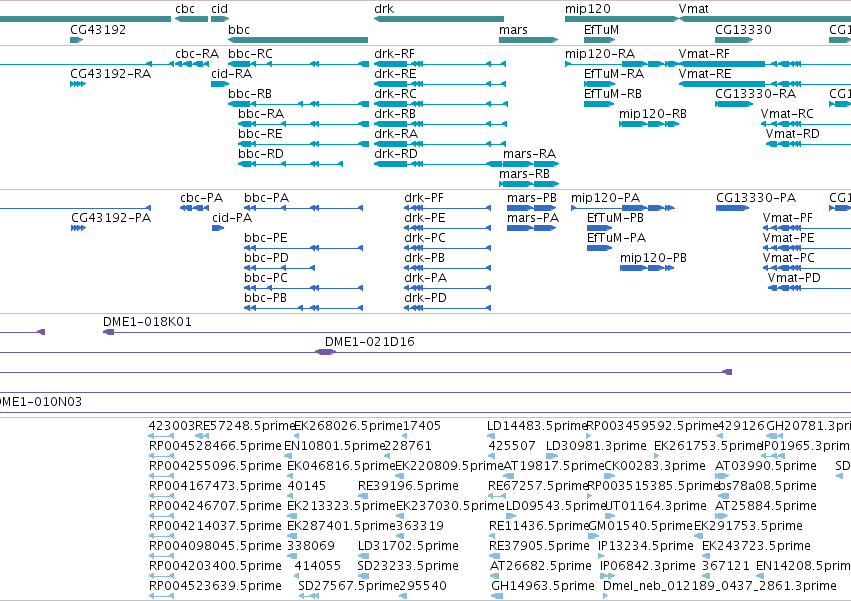
Task: Open EST Dmel_neb_012189_0437_2861.3prime
Action: pyautogui.click(x=606, y=596)
